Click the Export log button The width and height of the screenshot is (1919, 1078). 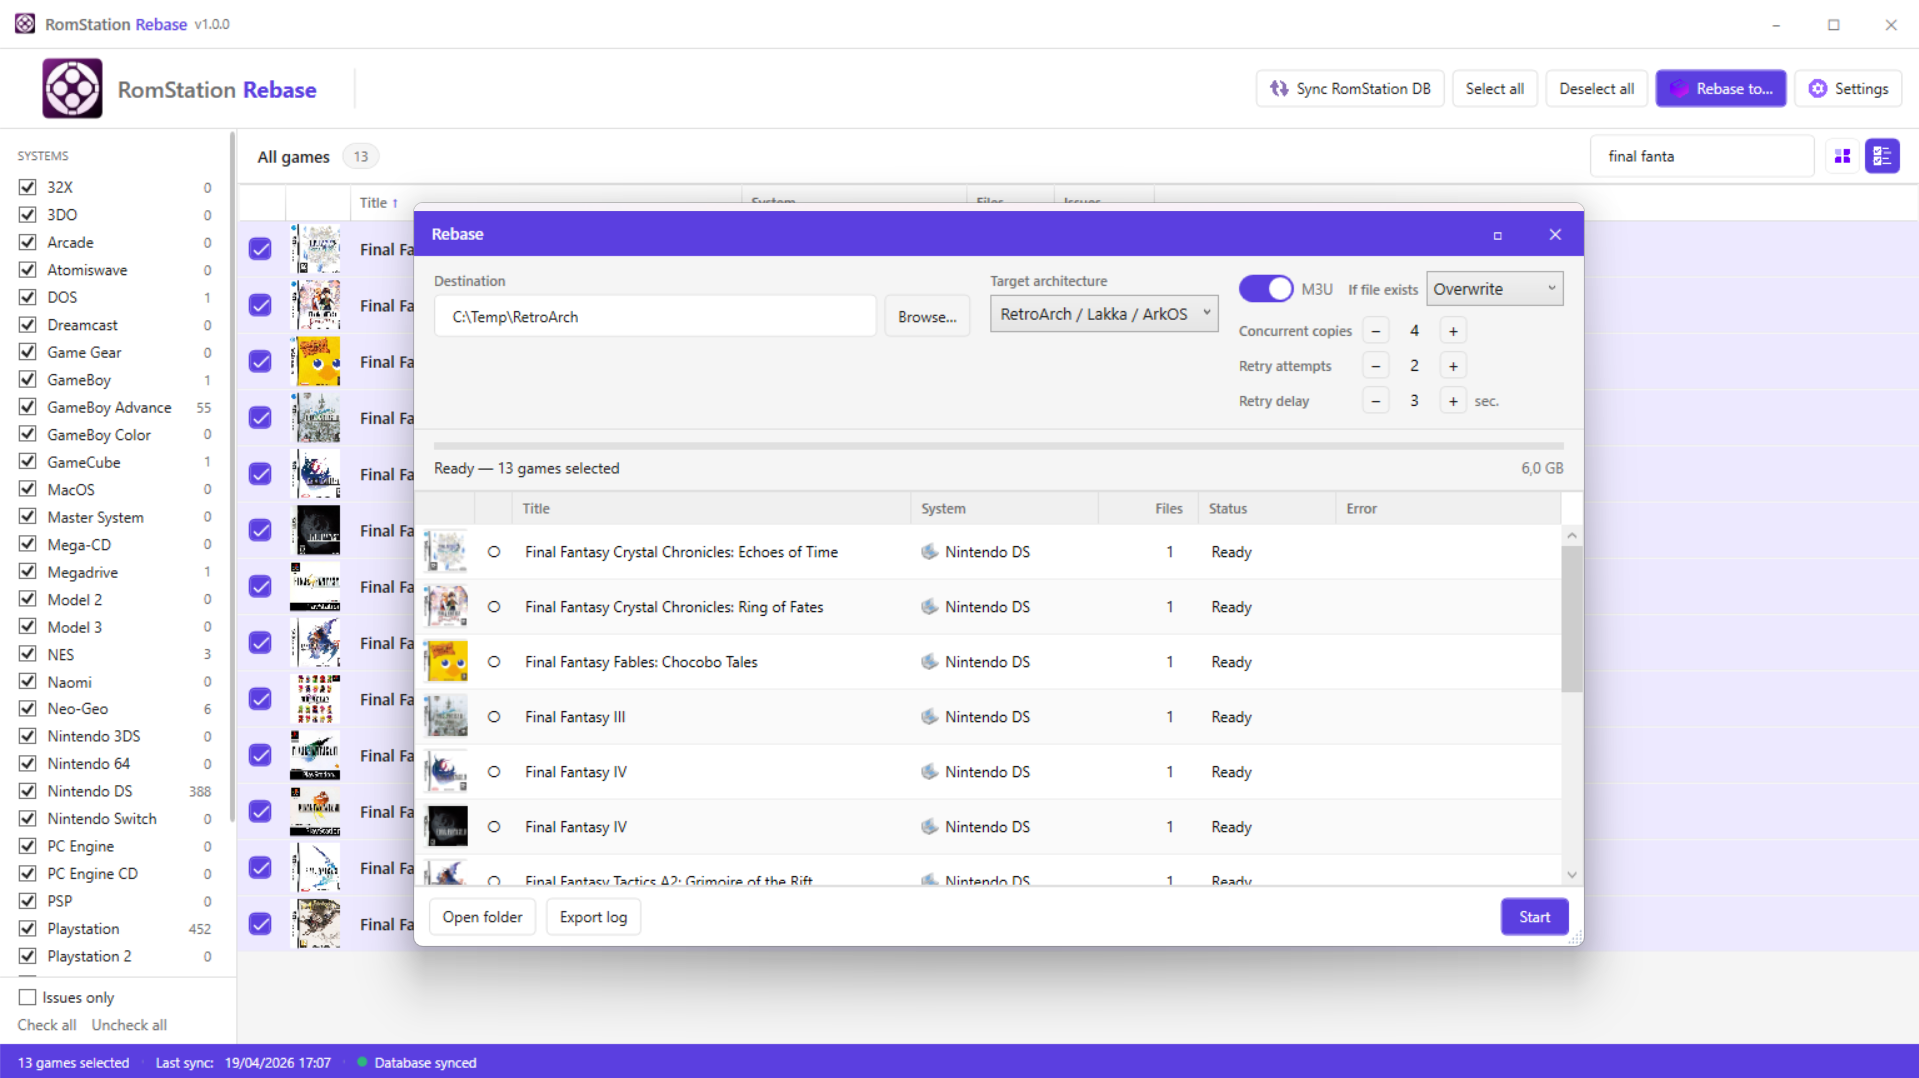pyautogui.click(x=593, y=917)
